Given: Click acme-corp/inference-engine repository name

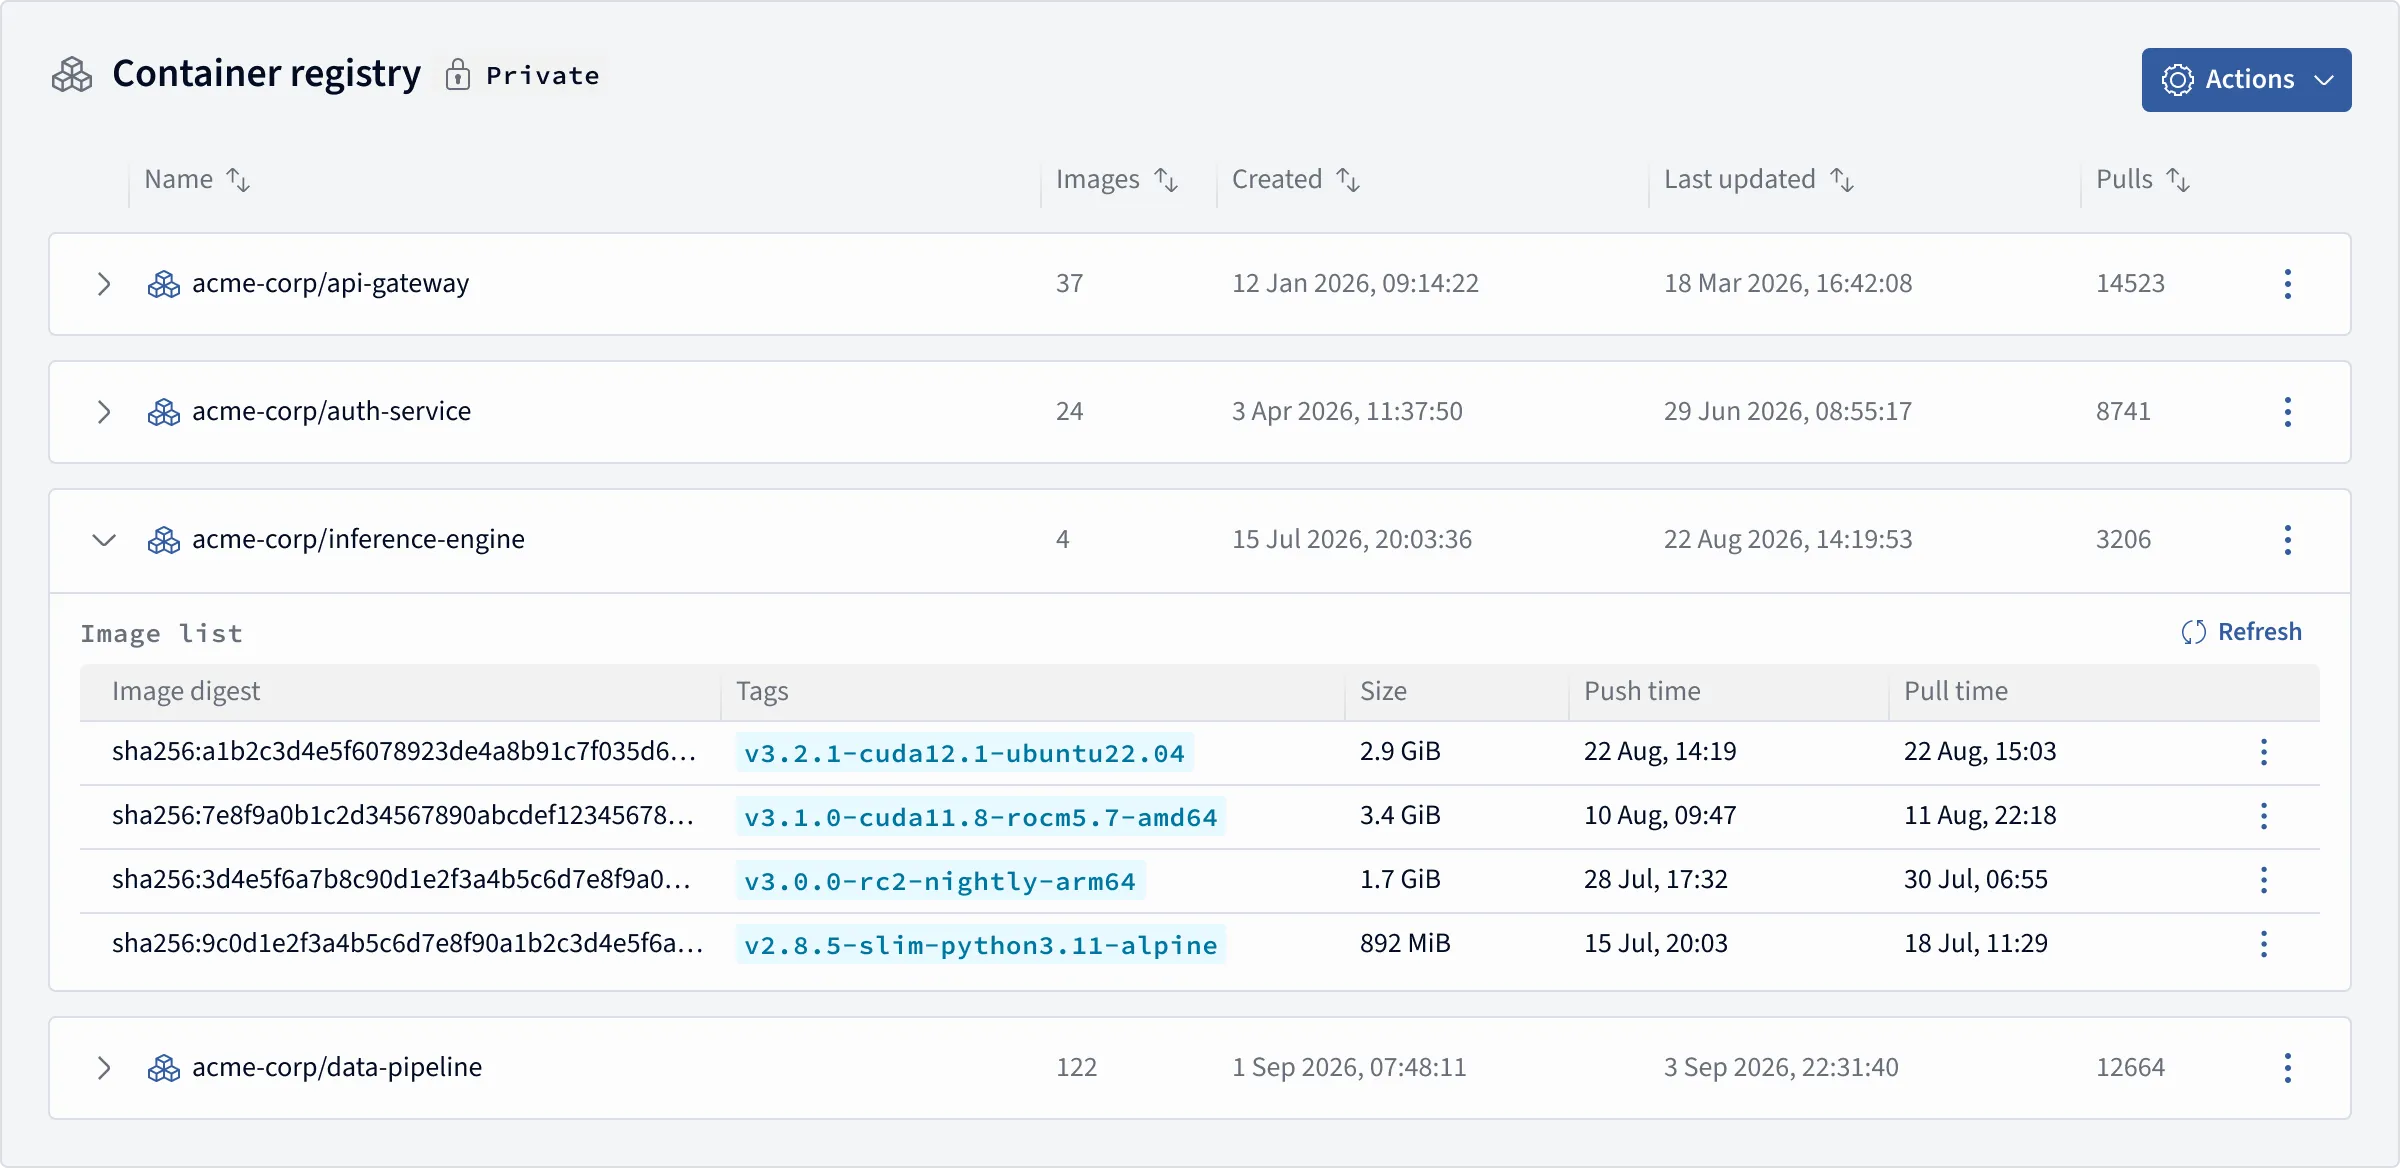Looking at the screenshot, I should click(x=358, y=540).
